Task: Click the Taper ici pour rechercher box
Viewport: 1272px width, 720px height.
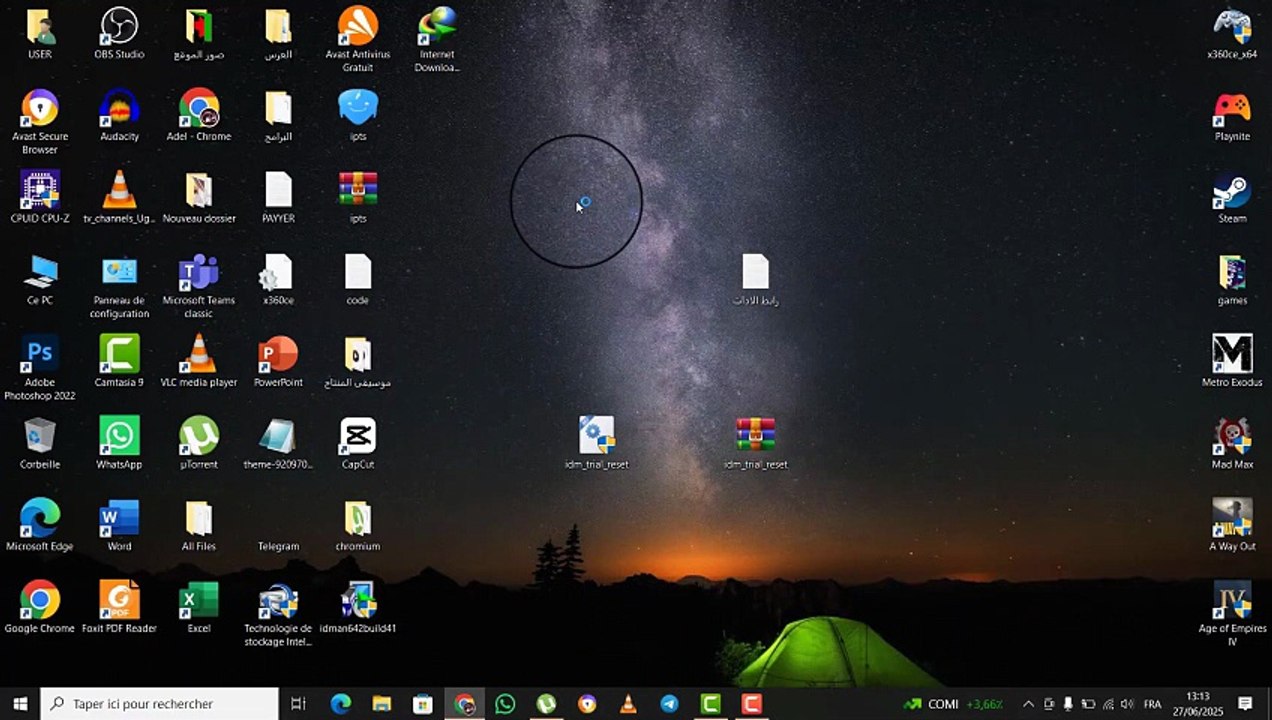Action: click(x=159, y=704)
